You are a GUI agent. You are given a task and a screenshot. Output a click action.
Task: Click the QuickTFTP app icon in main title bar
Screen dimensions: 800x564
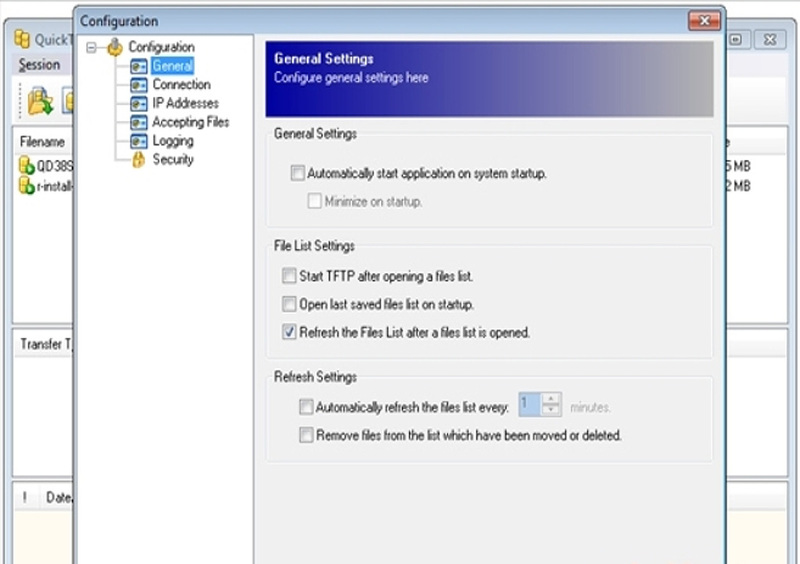[22, 39]
